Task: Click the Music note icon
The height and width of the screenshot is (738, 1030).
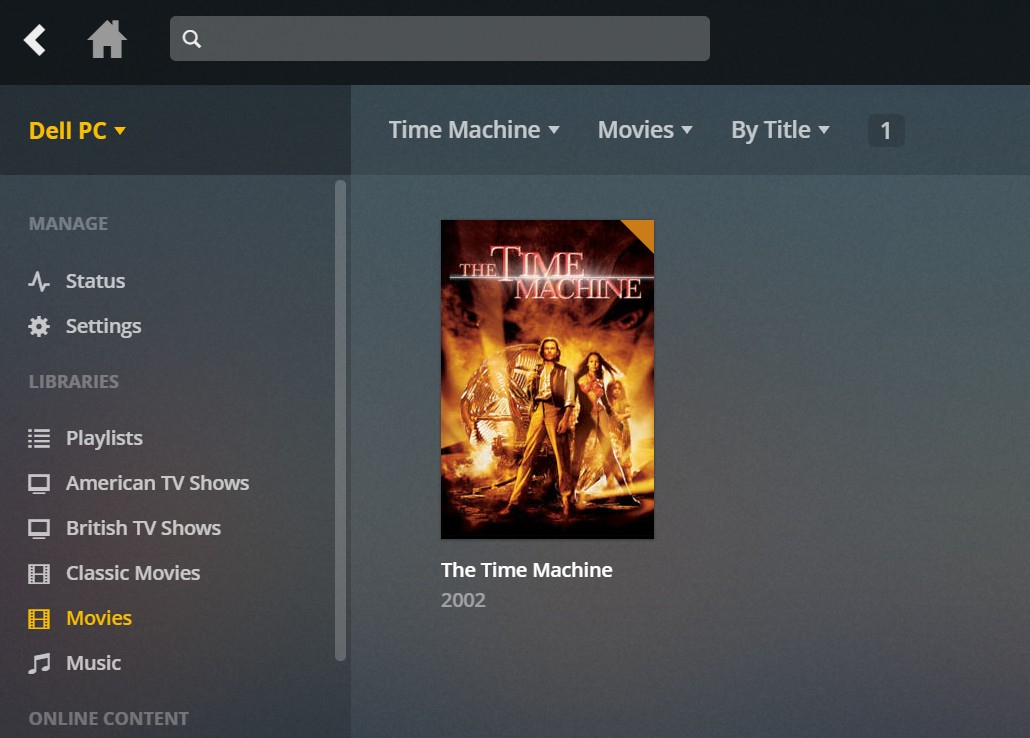Action: click(39, 663)
